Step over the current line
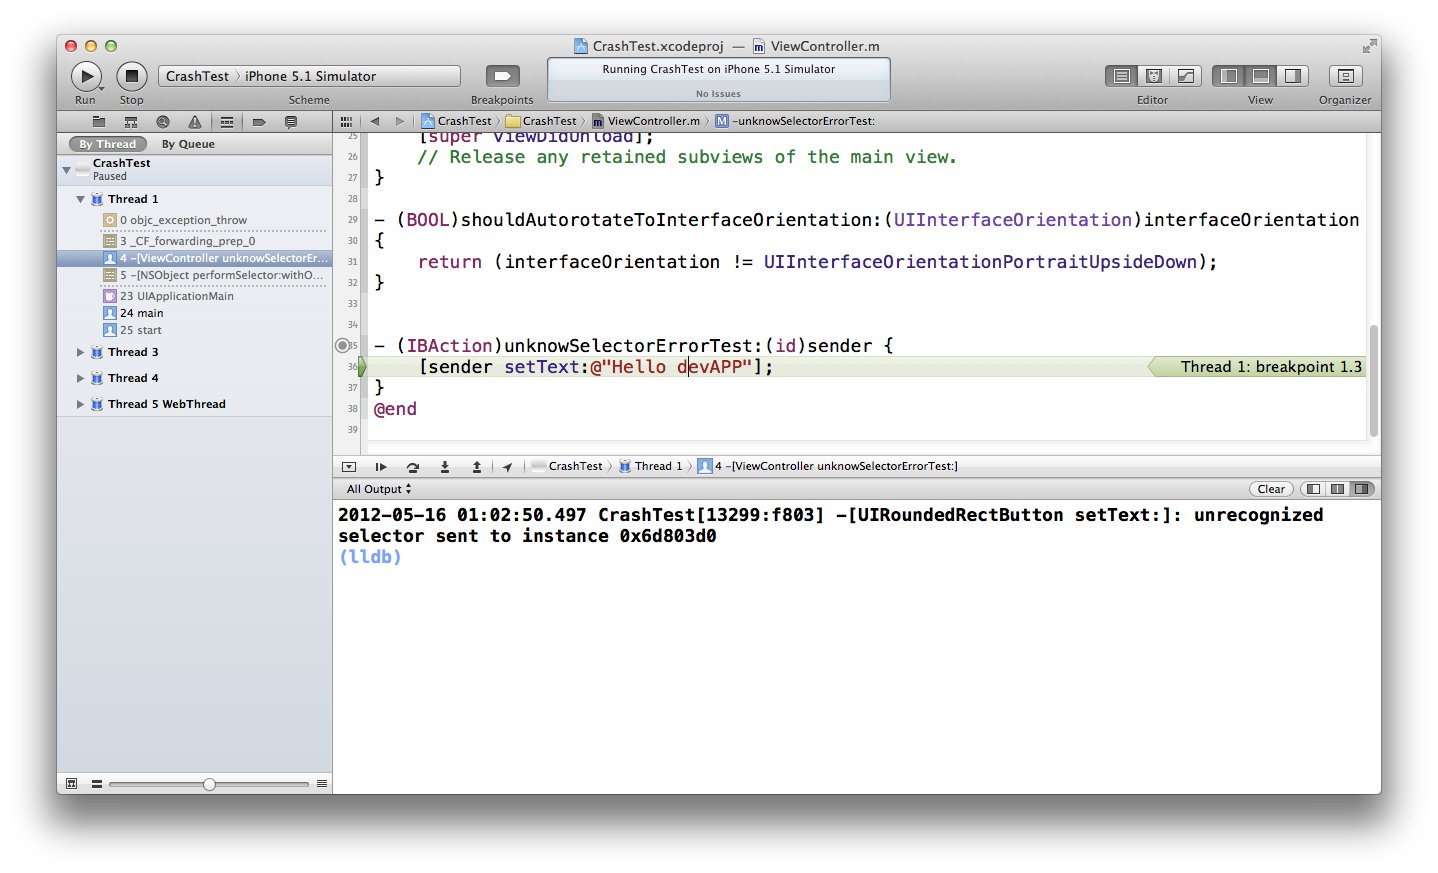The width and height of the screenshot is (1438, 873). (413, 467)
